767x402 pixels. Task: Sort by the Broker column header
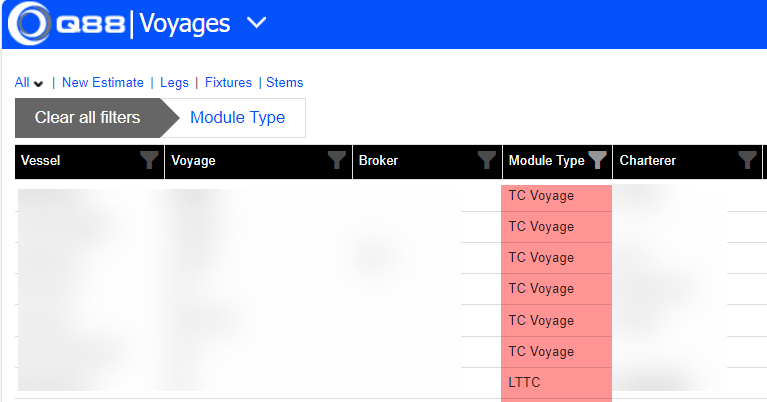pos(378,160)
